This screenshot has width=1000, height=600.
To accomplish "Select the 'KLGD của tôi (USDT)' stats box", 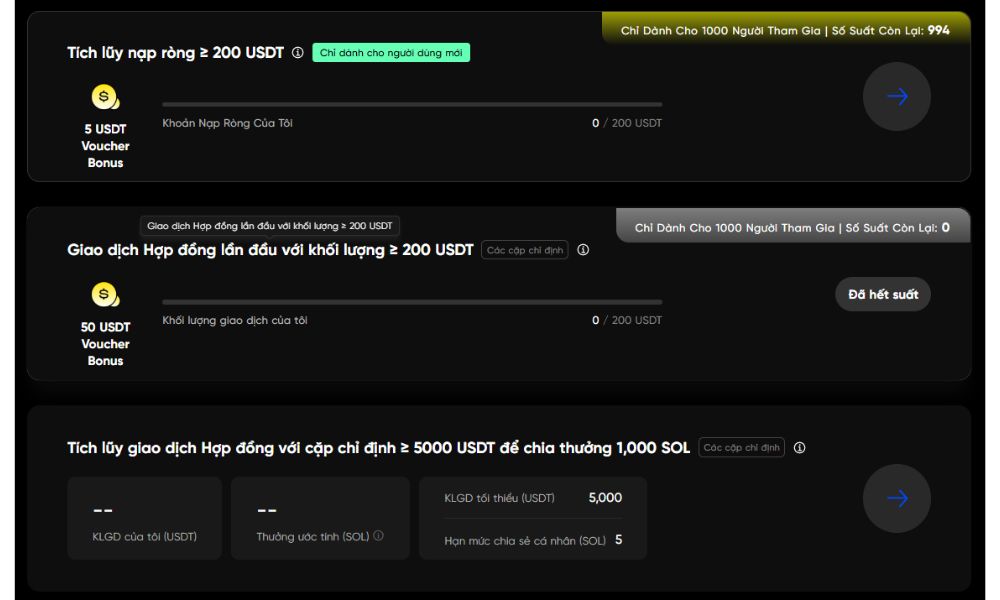I will click(145, 518).
